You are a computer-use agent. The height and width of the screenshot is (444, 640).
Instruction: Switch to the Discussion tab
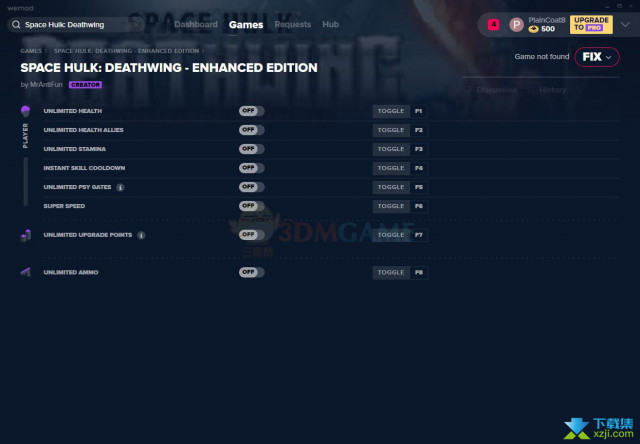point(497,90)
